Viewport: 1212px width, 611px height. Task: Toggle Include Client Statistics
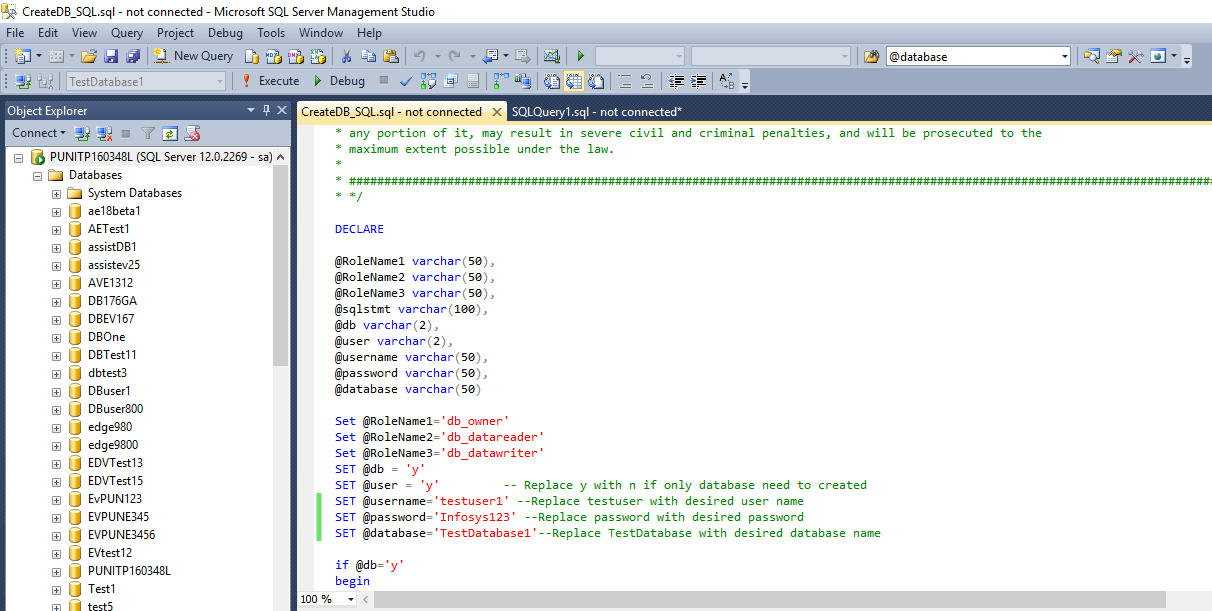pos(523,81)
